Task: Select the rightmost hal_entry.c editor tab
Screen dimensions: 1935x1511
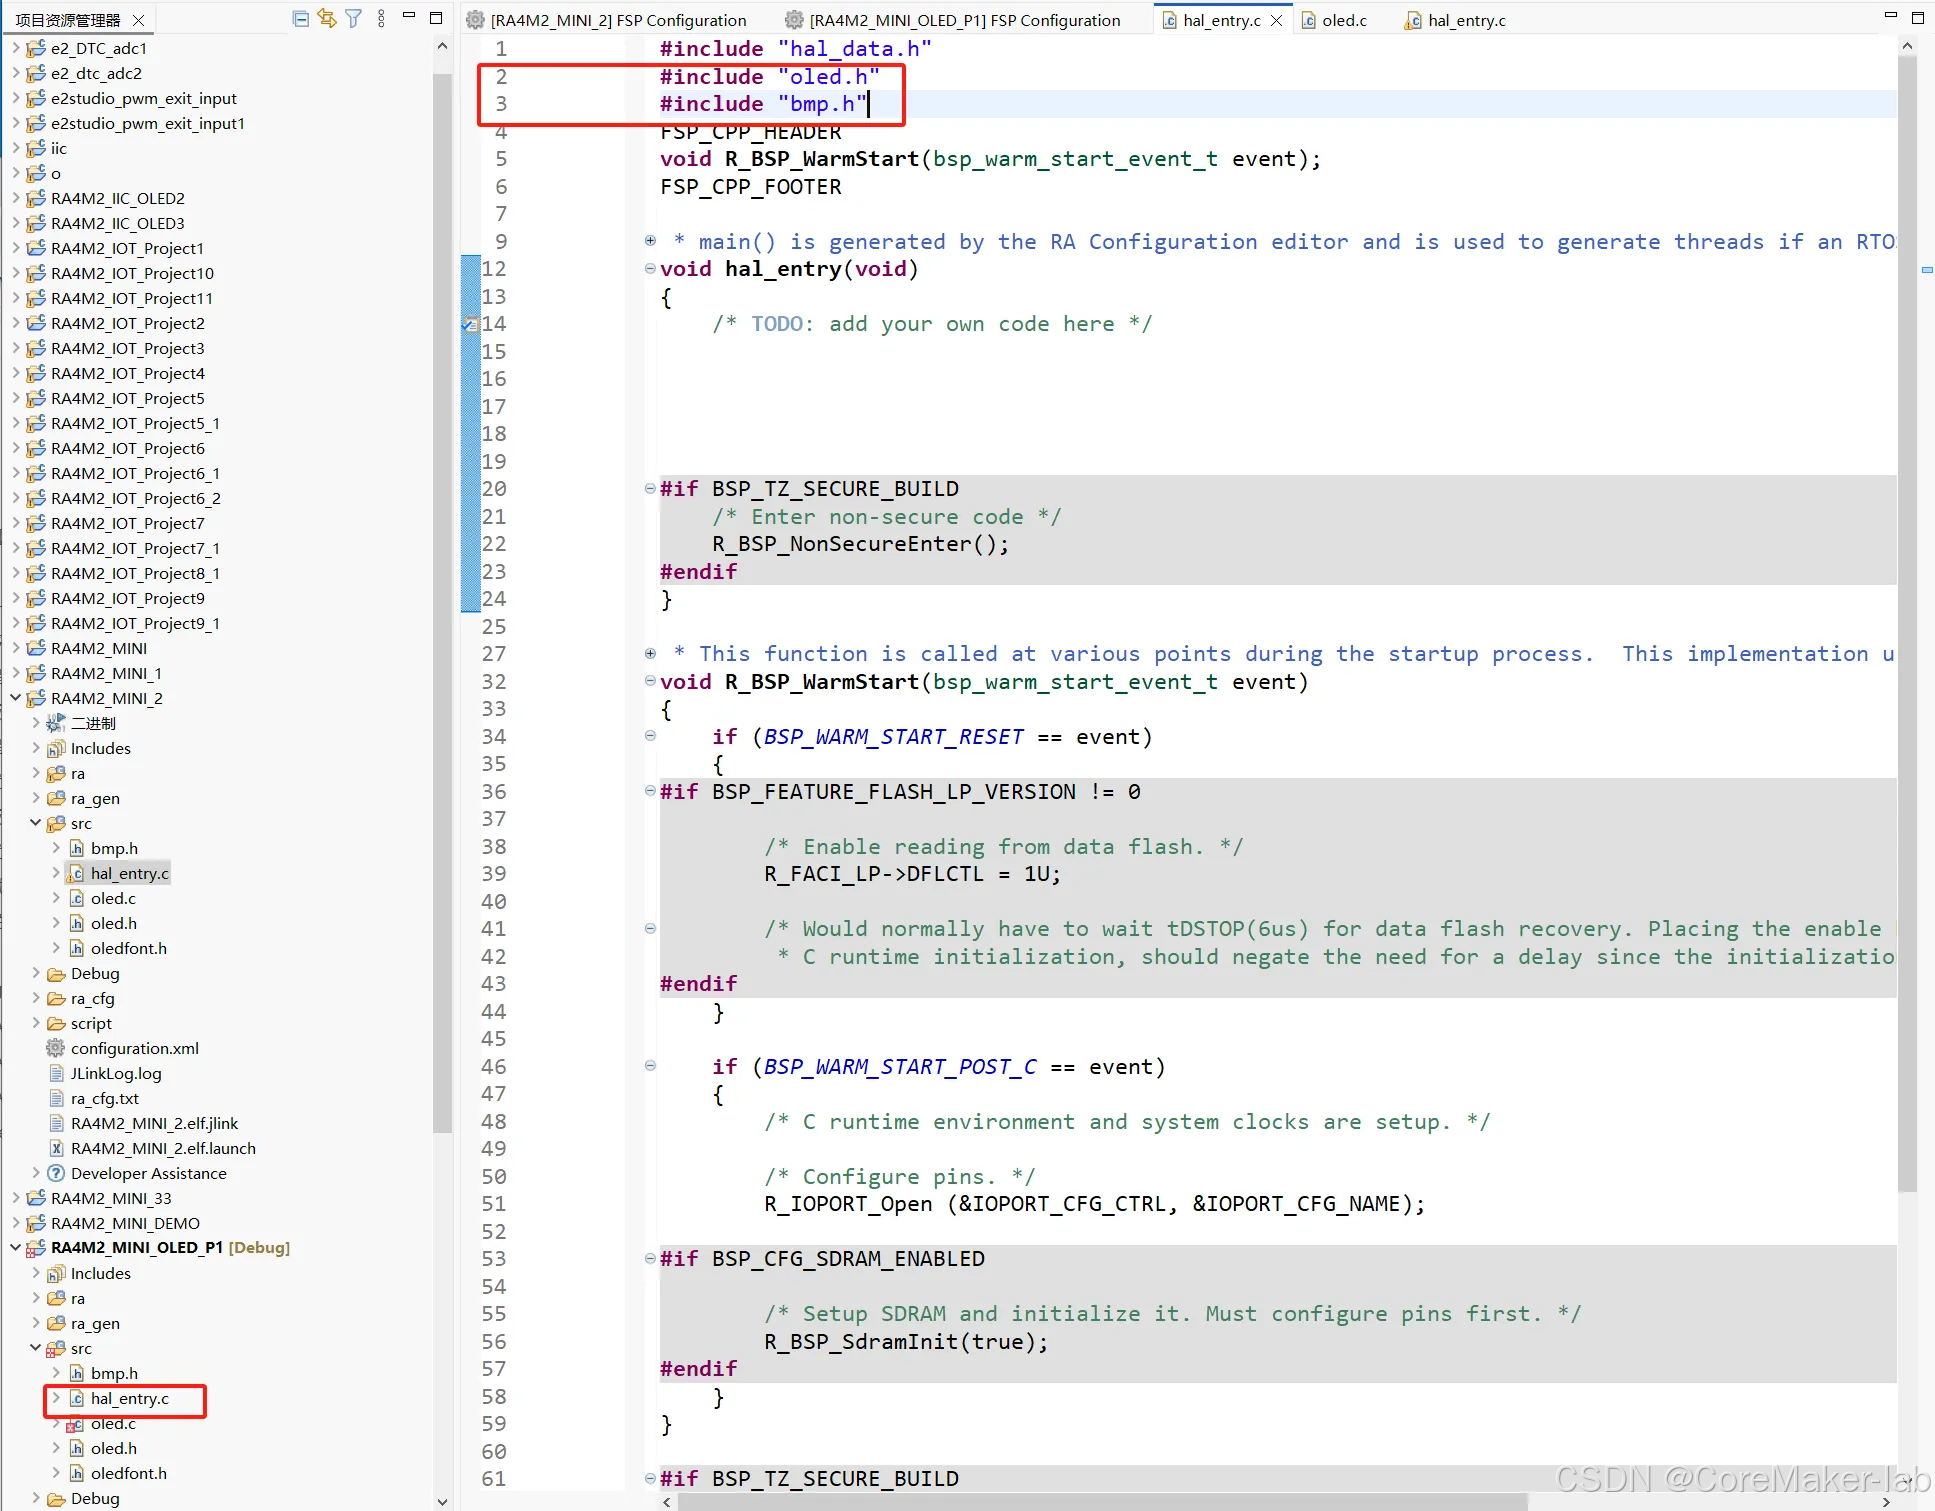Action: coord(1455,20)
